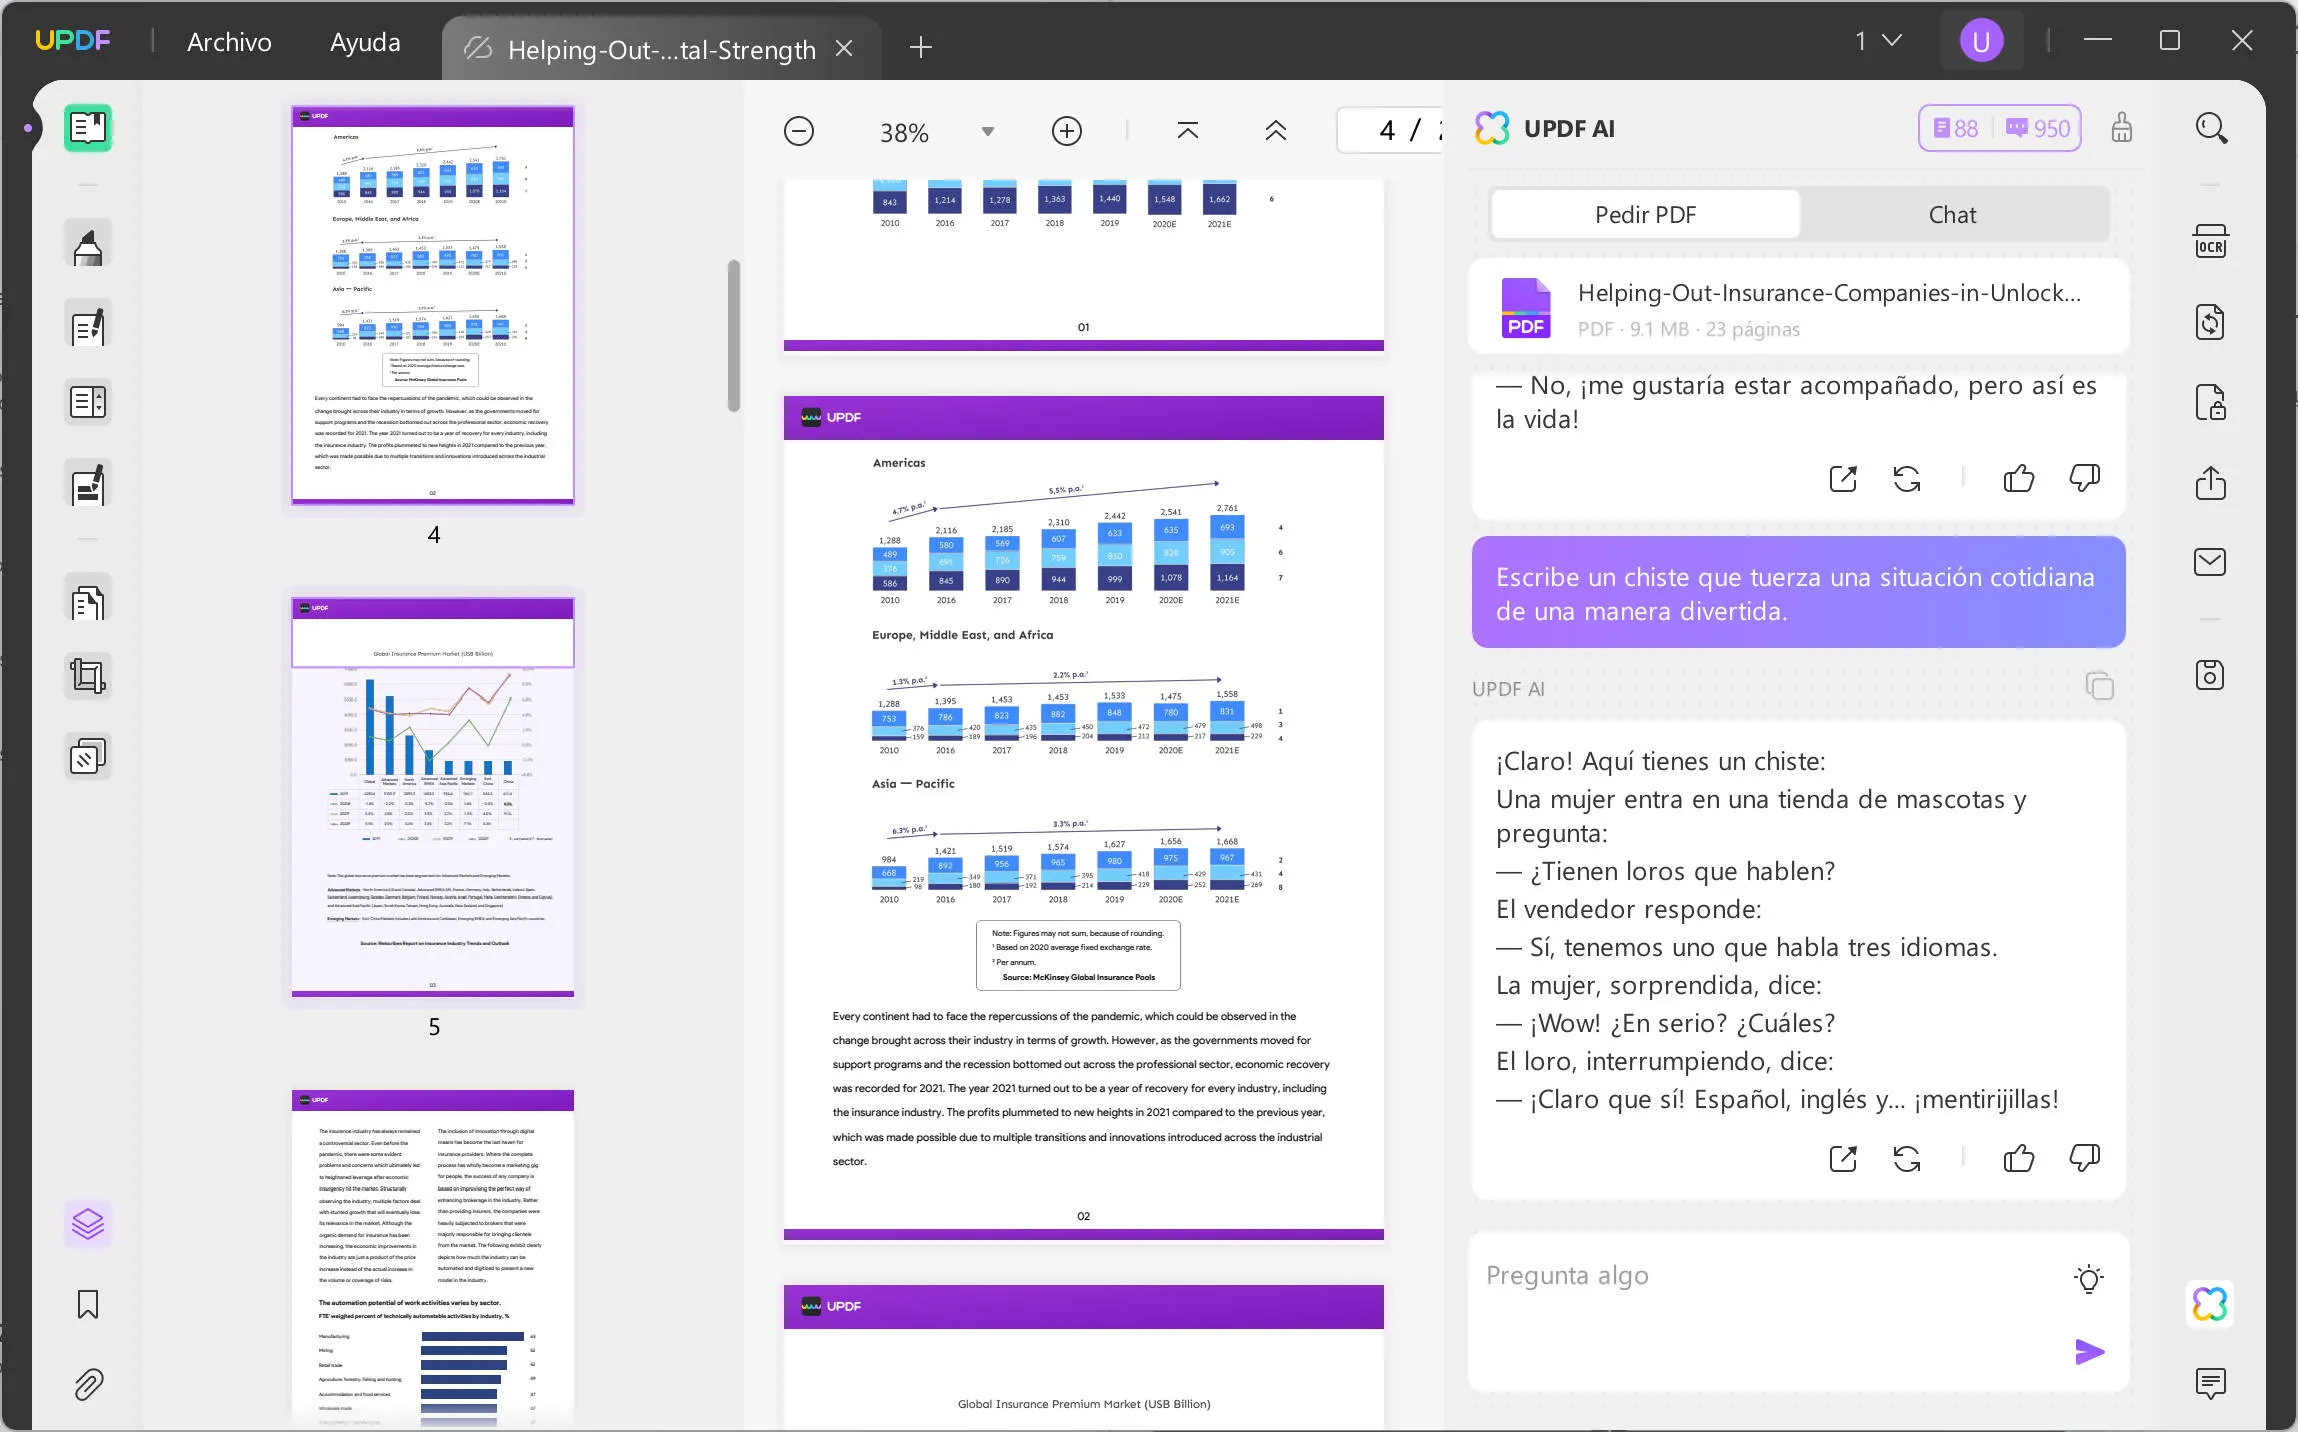Toggle the UPDF AI panel icon
Screen dimensions: 2298x1432
tap(2211, 1304)
